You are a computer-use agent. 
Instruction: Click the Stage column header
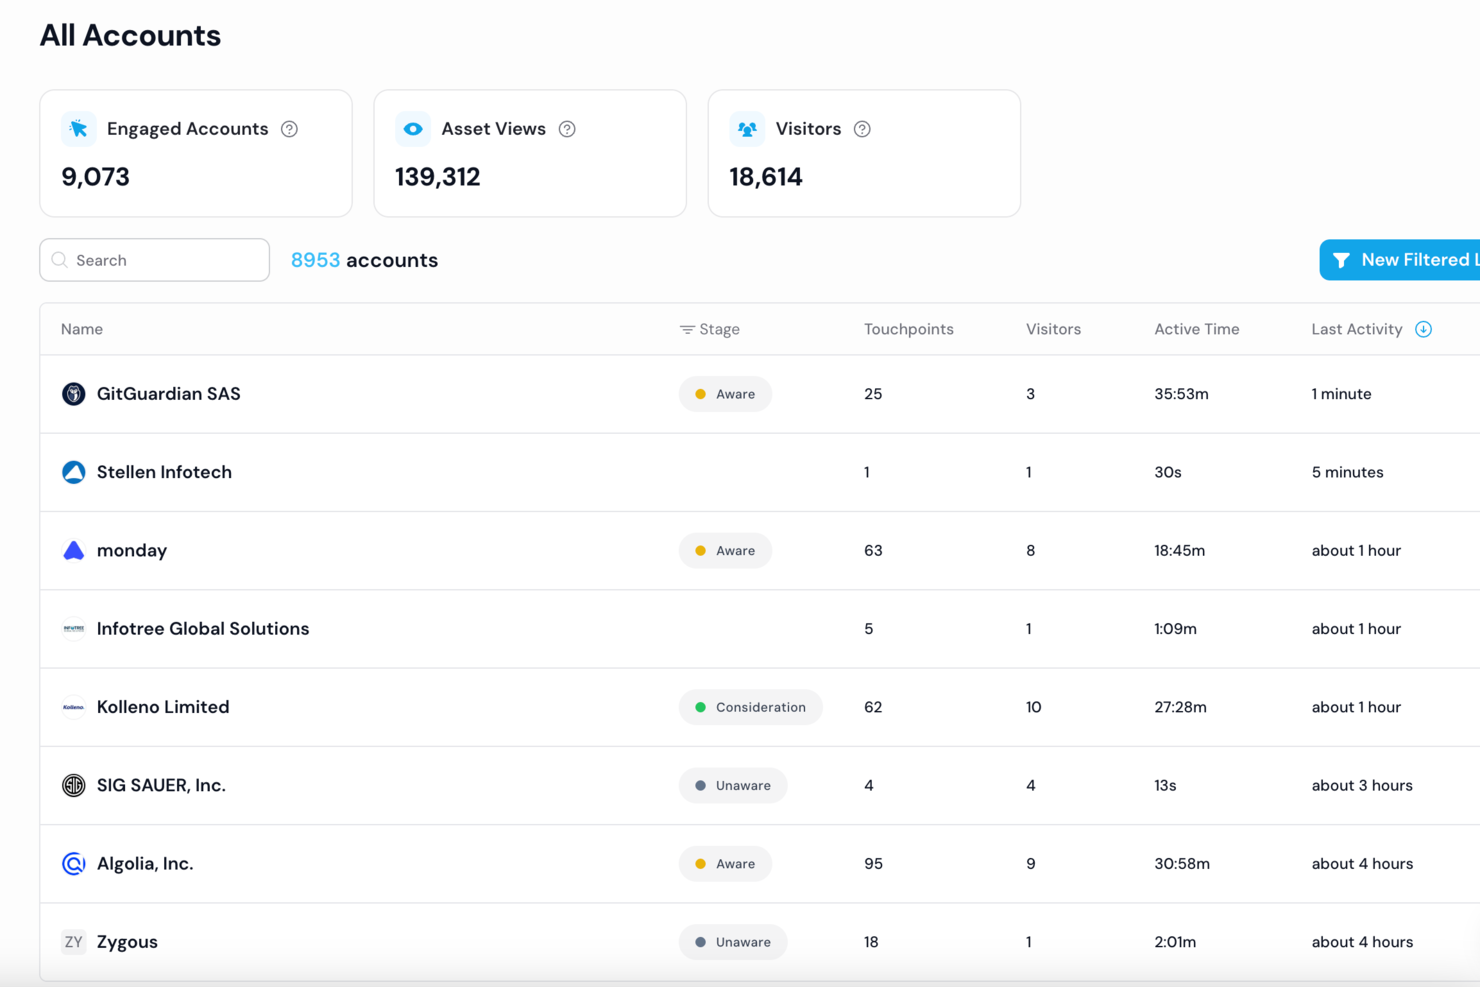pos(719,329)
